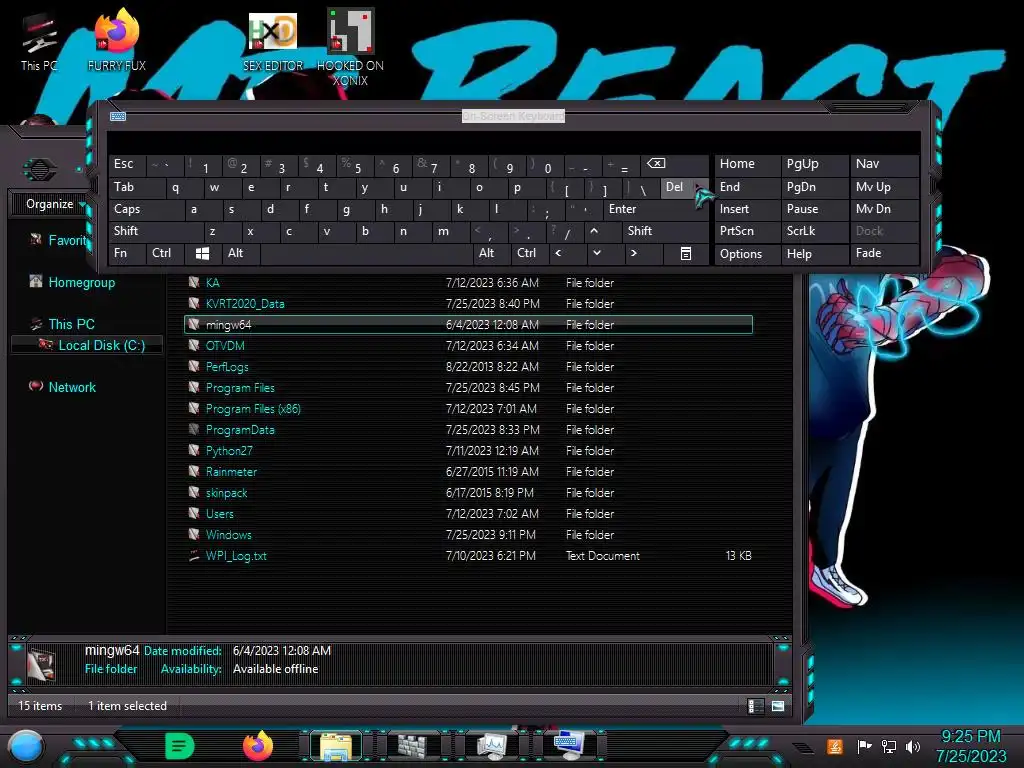Click the Fade key on keyboard
This screenshot has height=768, width=1024.
coord(884,253)
